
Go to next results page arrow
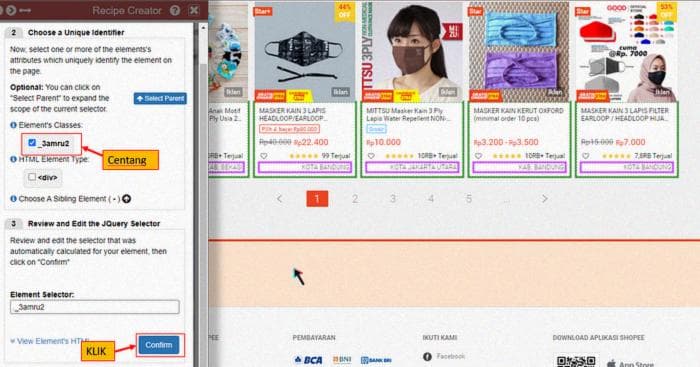pyautogui.click(x=544, y=199)
